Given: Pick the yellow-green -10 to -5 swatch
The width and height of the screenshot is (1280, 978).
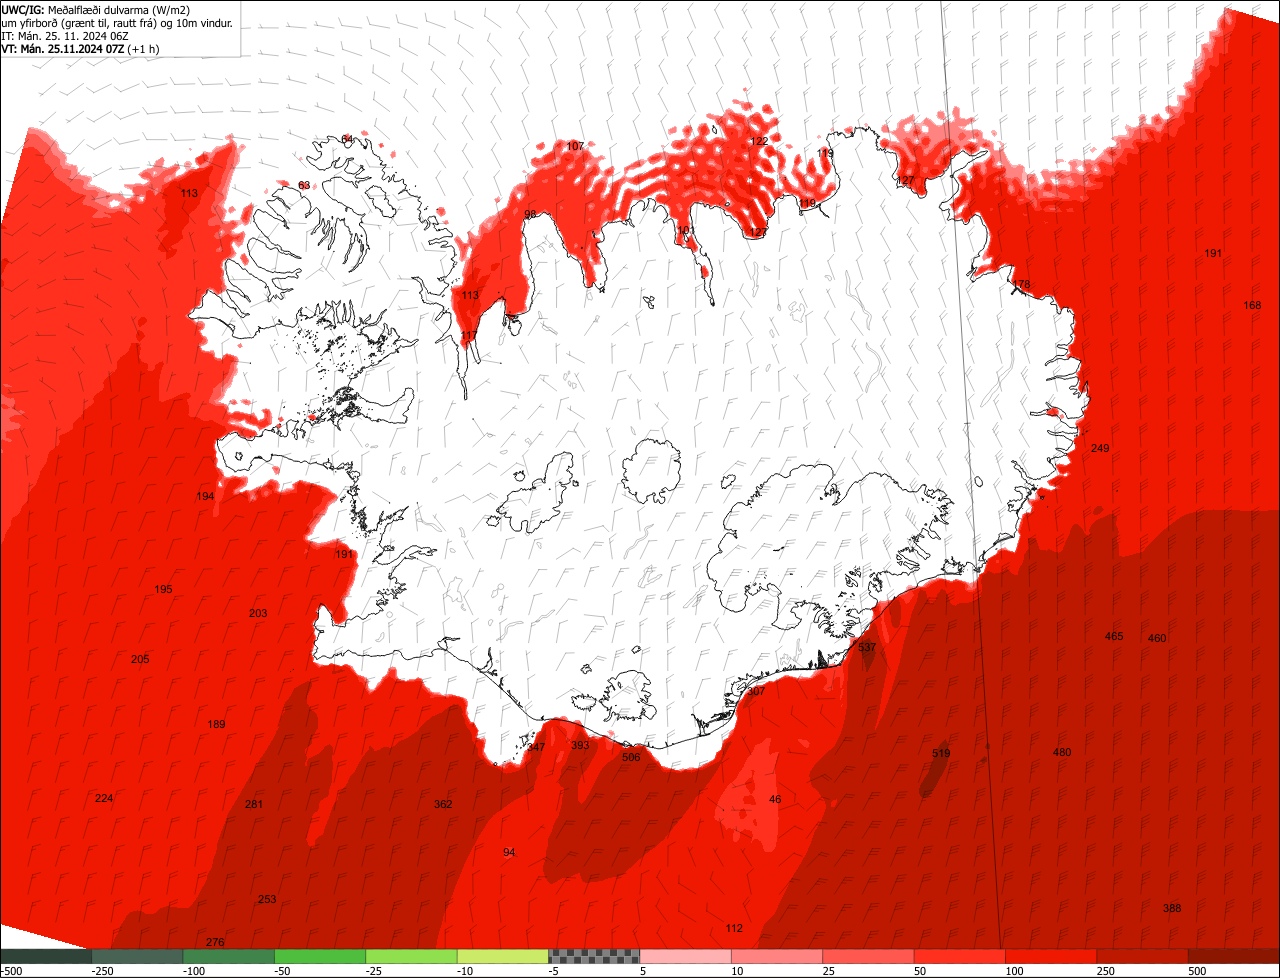Looking at the screenshot, I should click(x=503, y=956).
